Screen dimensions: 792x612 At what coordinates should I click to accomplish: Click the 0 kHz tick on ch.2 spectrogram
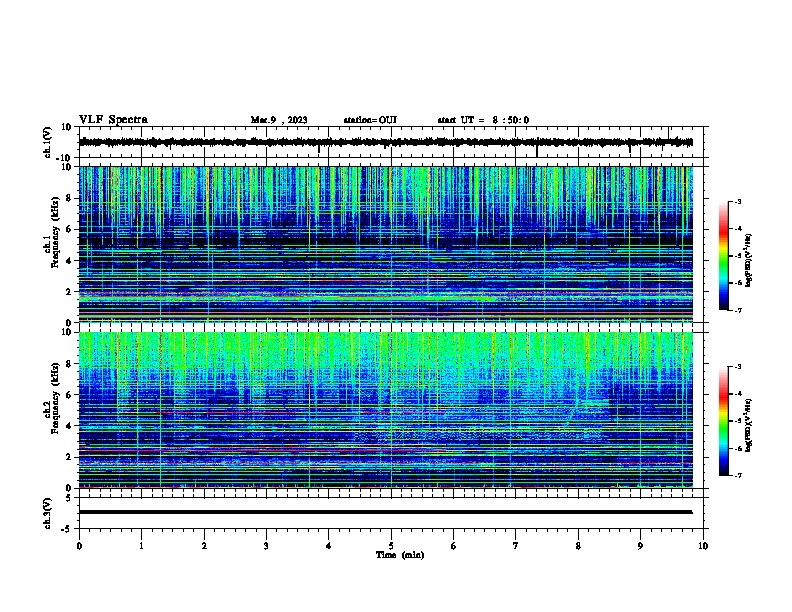[x=69, y=488]
